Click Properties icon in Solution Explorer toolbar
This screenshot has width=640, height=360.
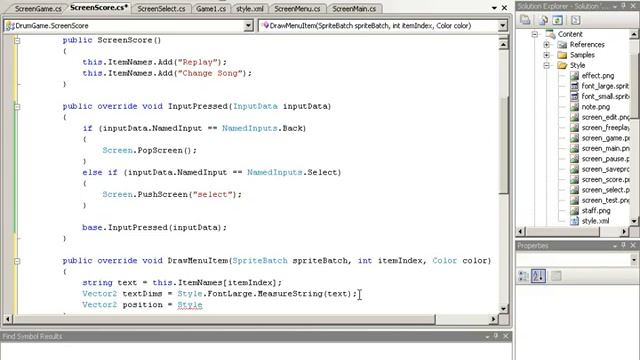click(x=525, y=20)
